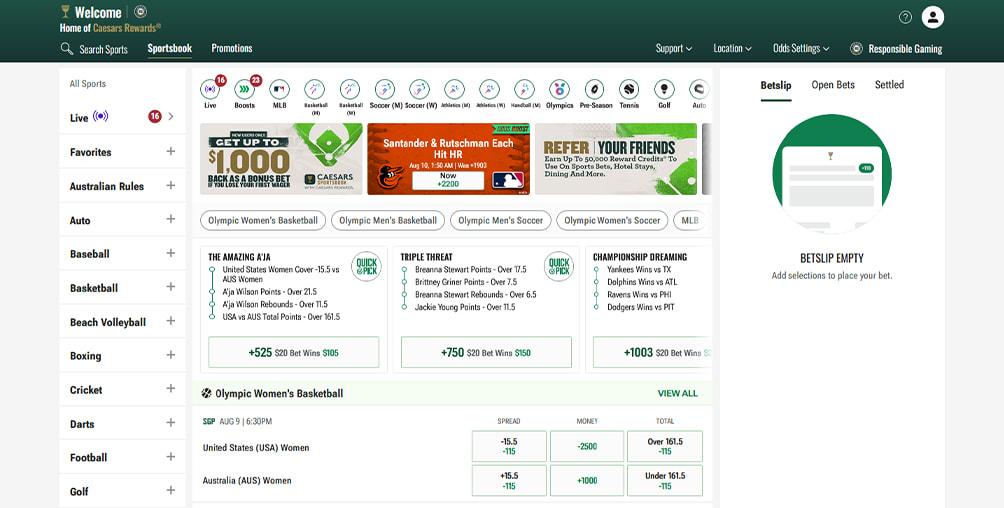
Task: Filter by Olympic Women's Soccer chip
Action: (x=612, y=220)
